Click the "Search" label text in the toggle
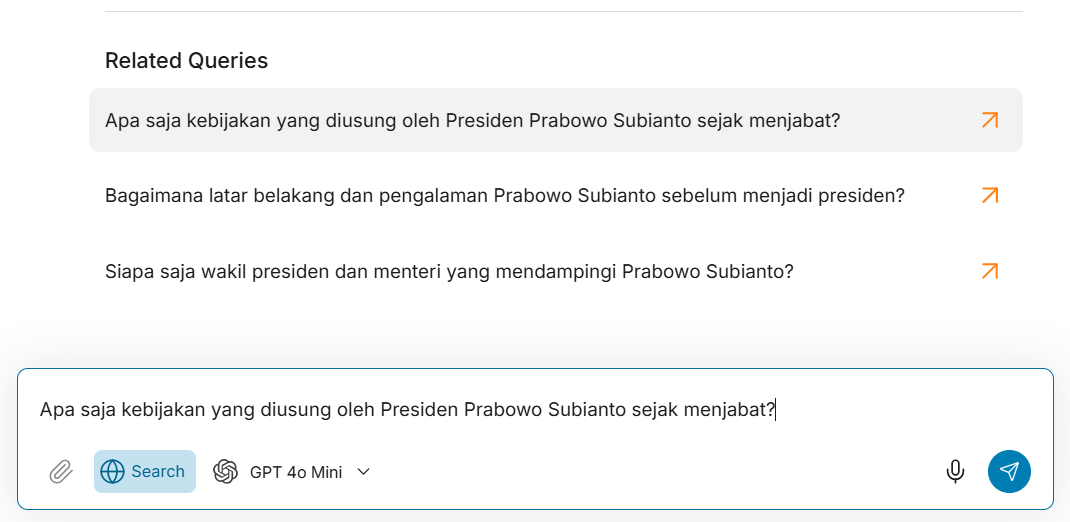 (x=158, y=472)
